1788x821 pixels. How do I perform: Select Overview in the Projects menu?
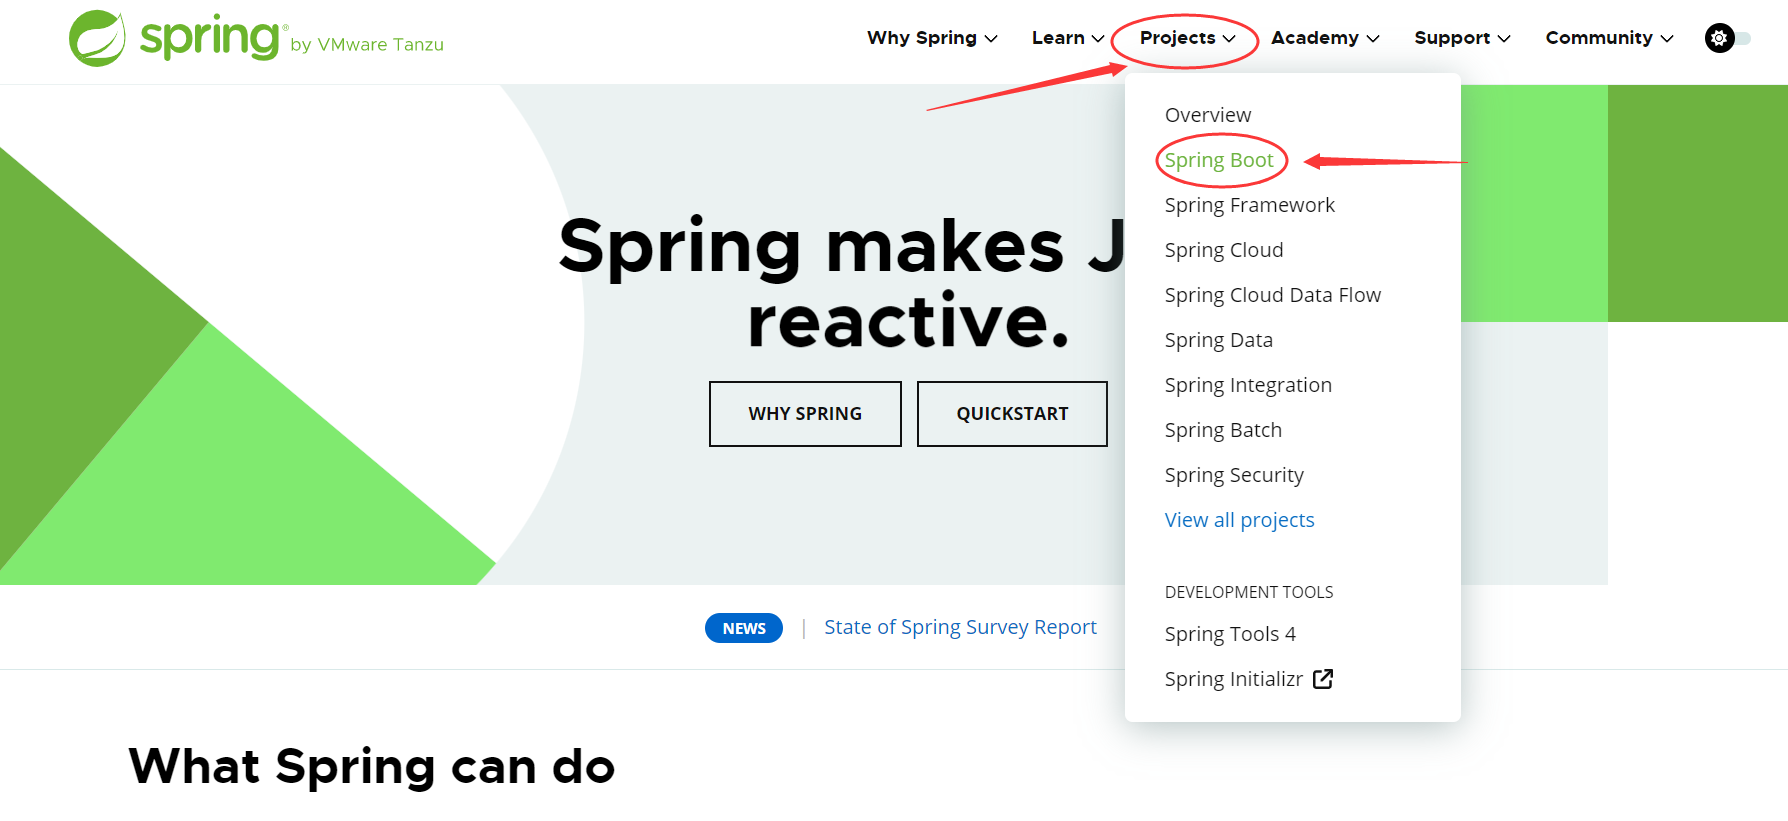click(1208, 115)
